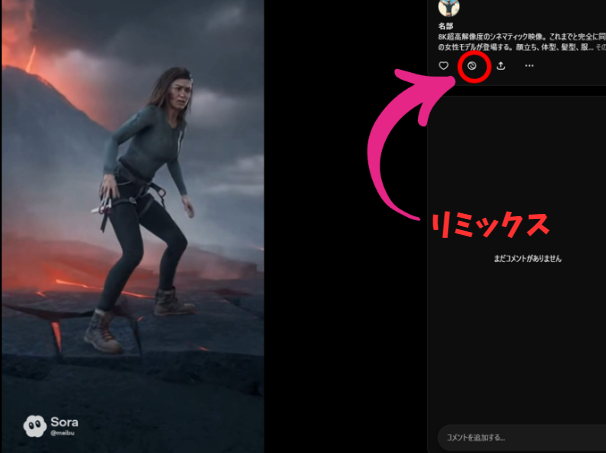Like the video with the heart icon
Image resolution: width=606 pixels, height=453 pixels.
(444, 66)
